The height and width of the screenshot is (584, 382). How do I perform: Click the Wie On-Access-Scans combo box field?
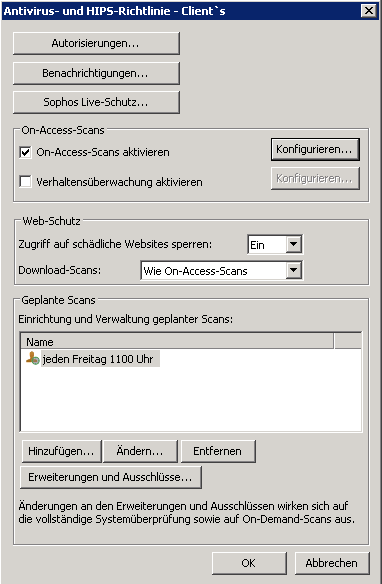[x=222, y=270]
